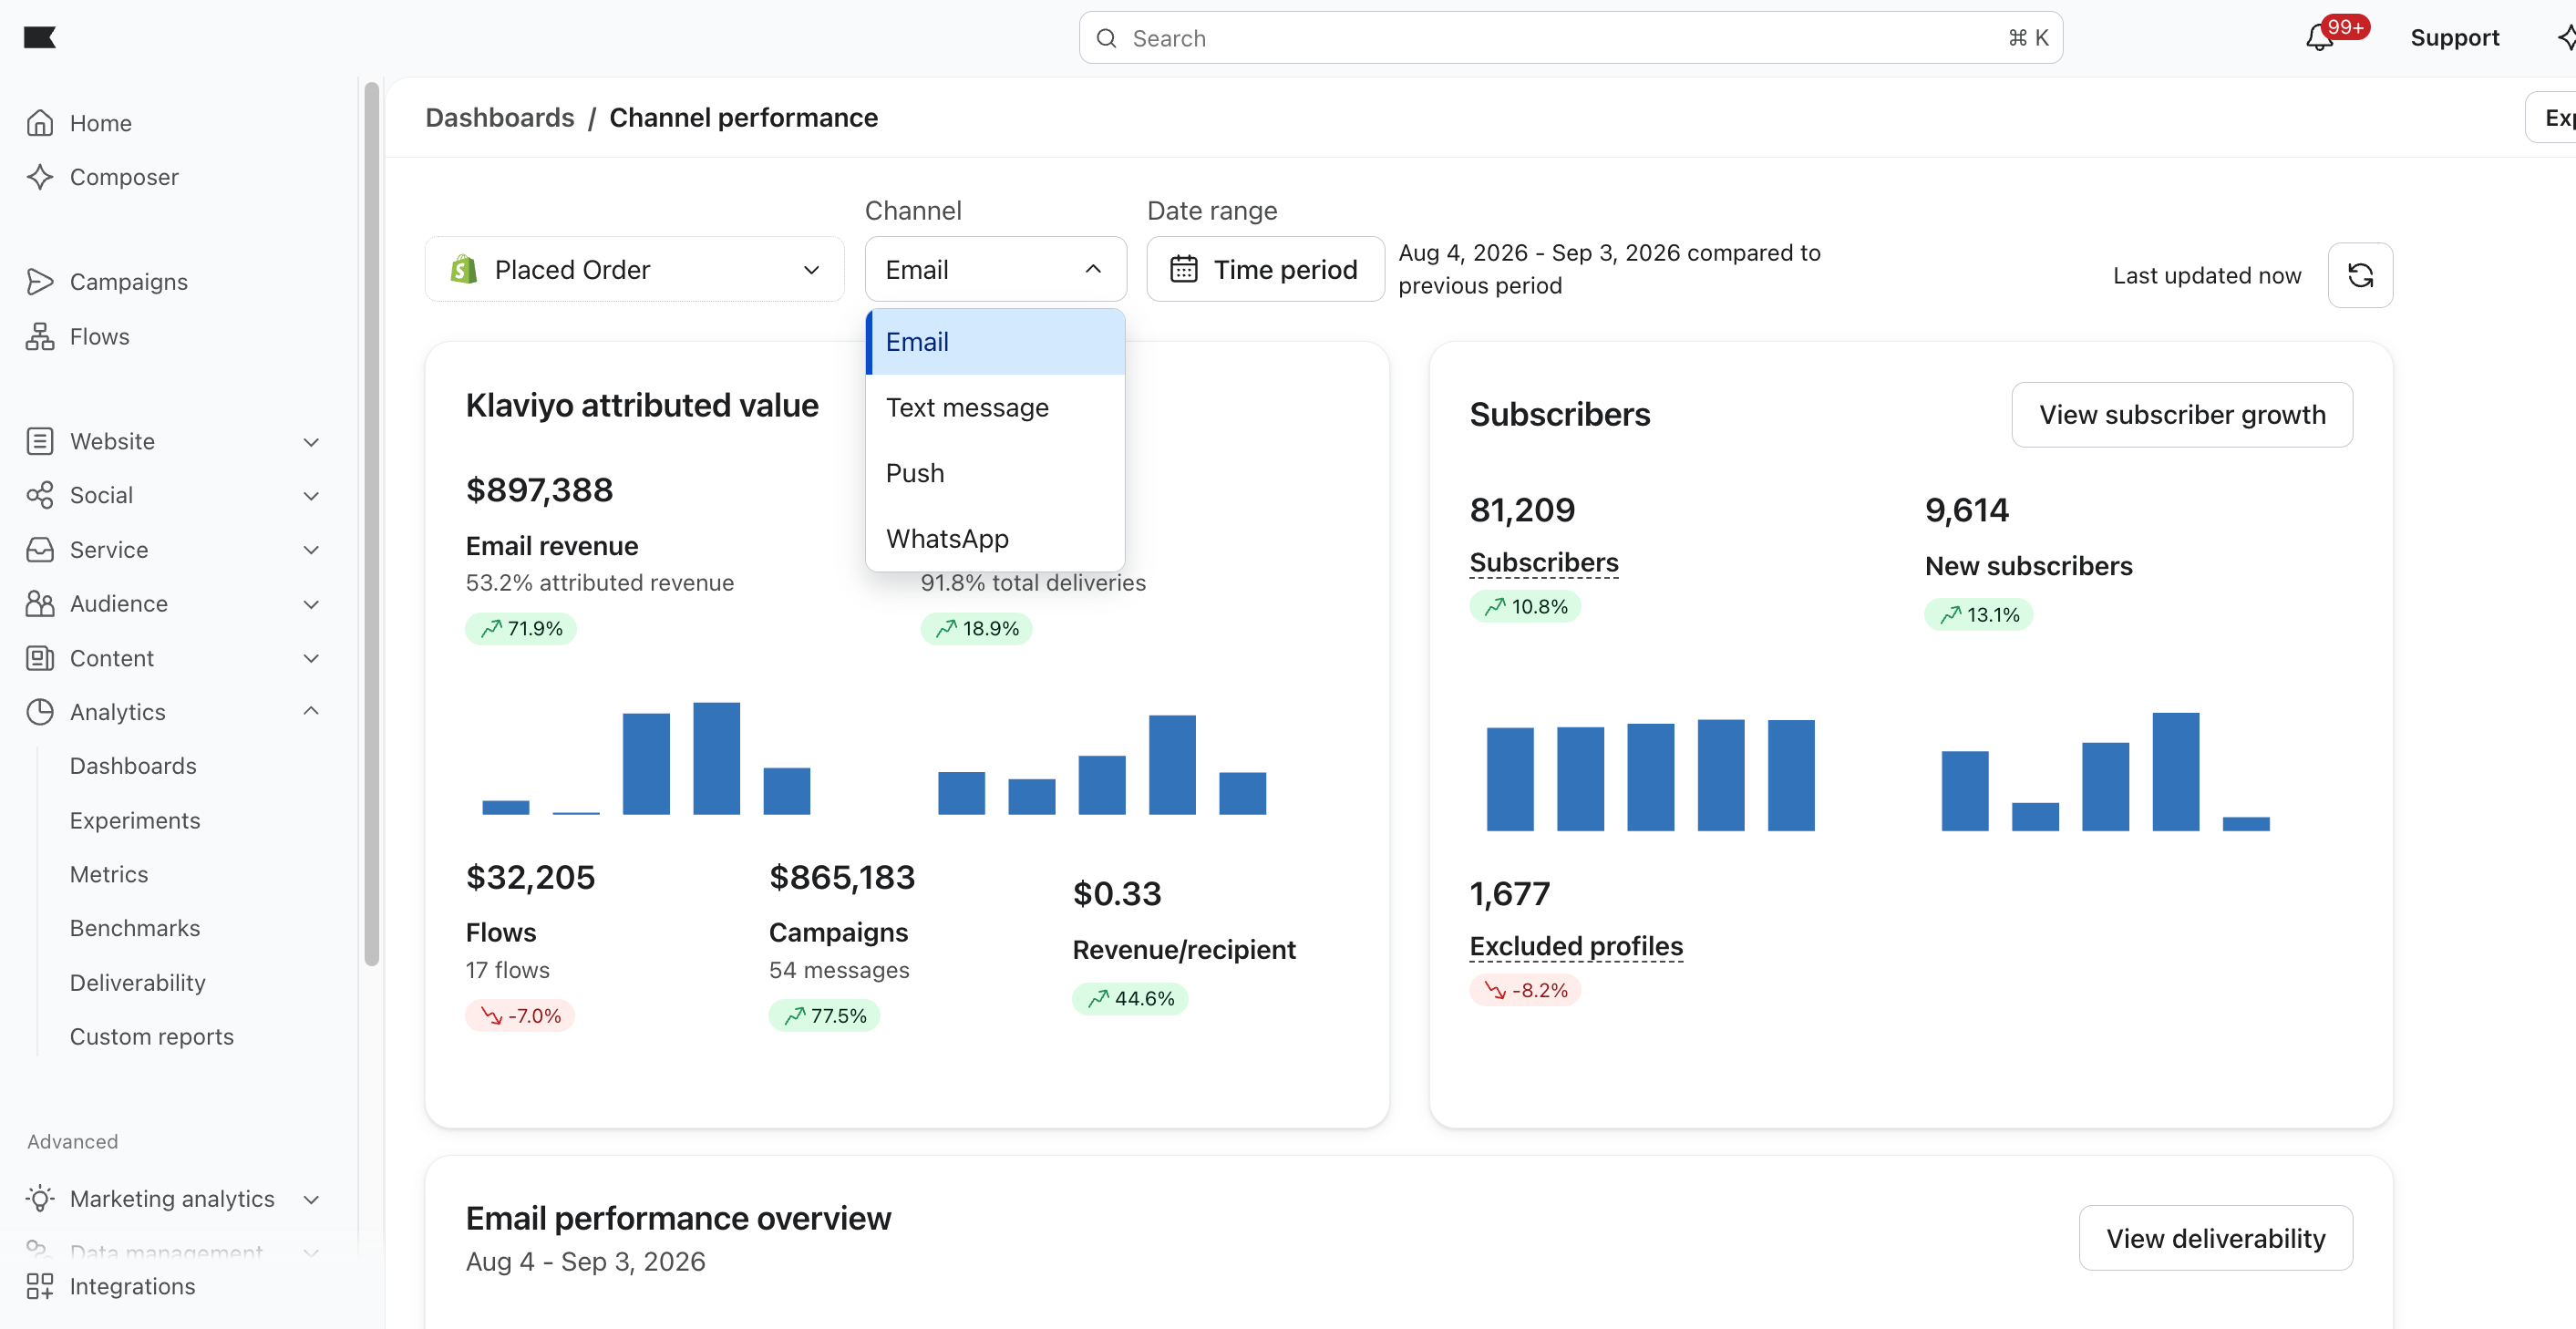
Task: Open Deliverability under Analytics
Action: click(138, 983)
